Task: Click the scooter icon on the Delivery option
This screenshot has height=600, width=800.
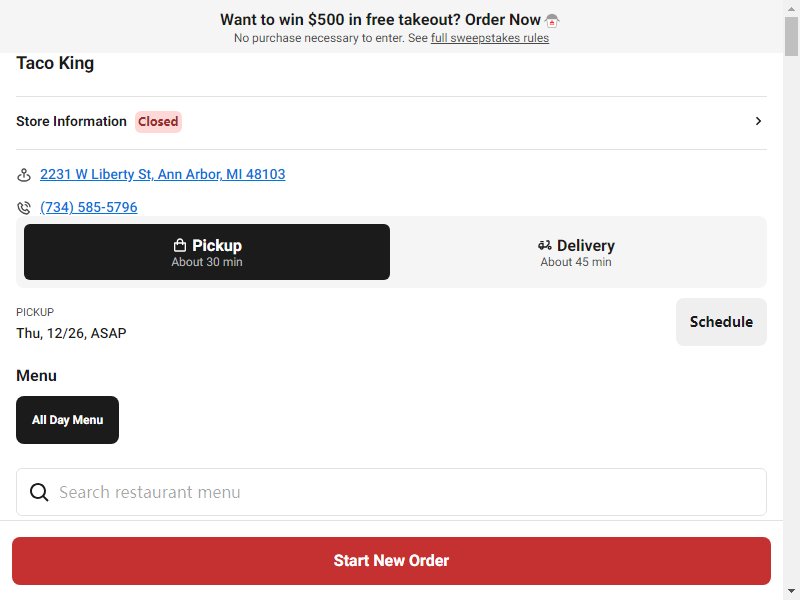Action: coord(544,245)
